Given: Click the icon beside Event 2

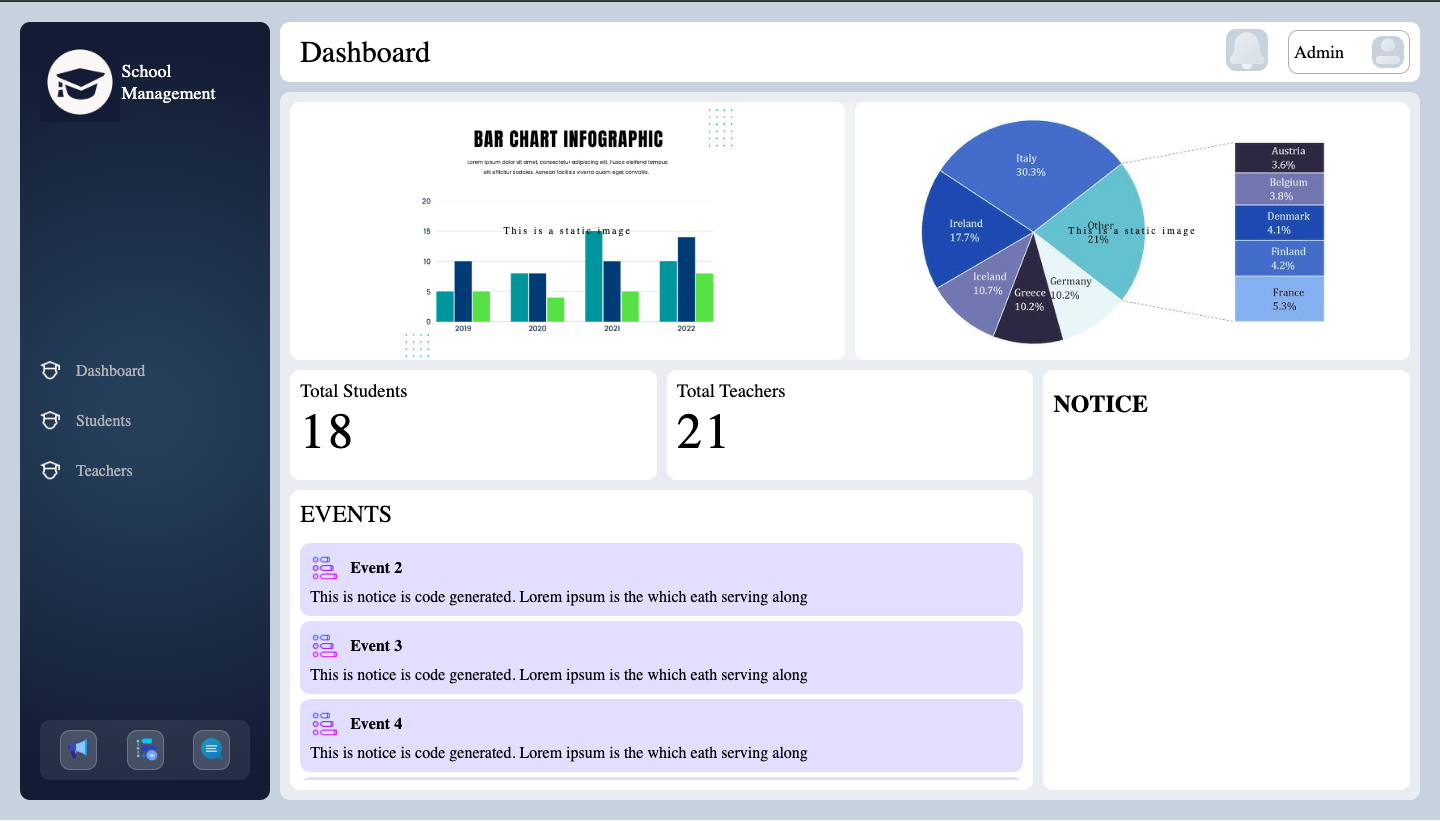Looking at the screenshot, I should 325,568.
